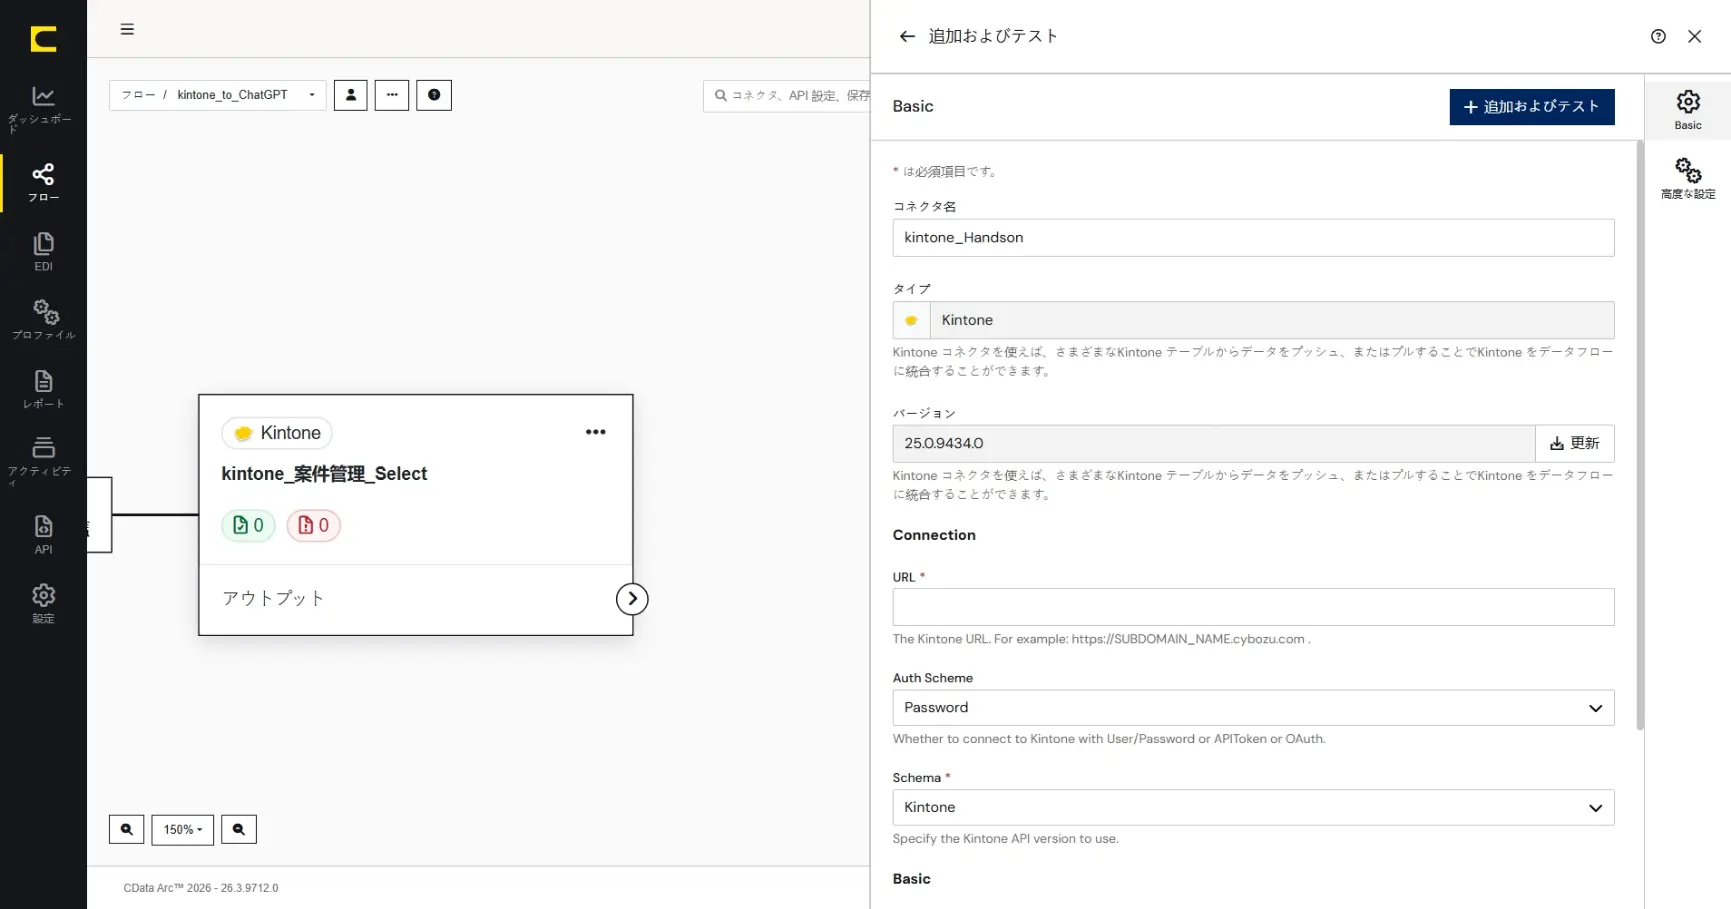Image resolution: width=1731 pixels, height=909 pixels.
Task: Open the 150% zoom level dropdown
Action: 183,829
